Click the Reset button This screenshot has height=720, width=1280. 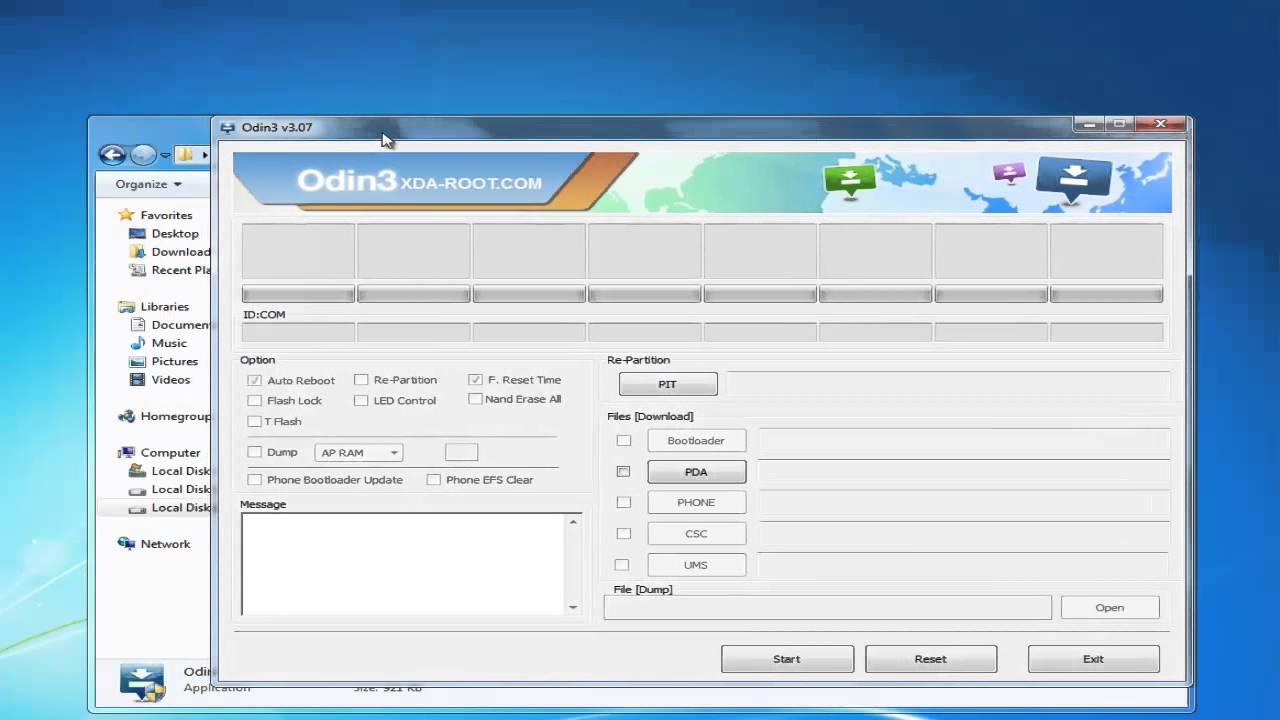click(x=931, y=659)
